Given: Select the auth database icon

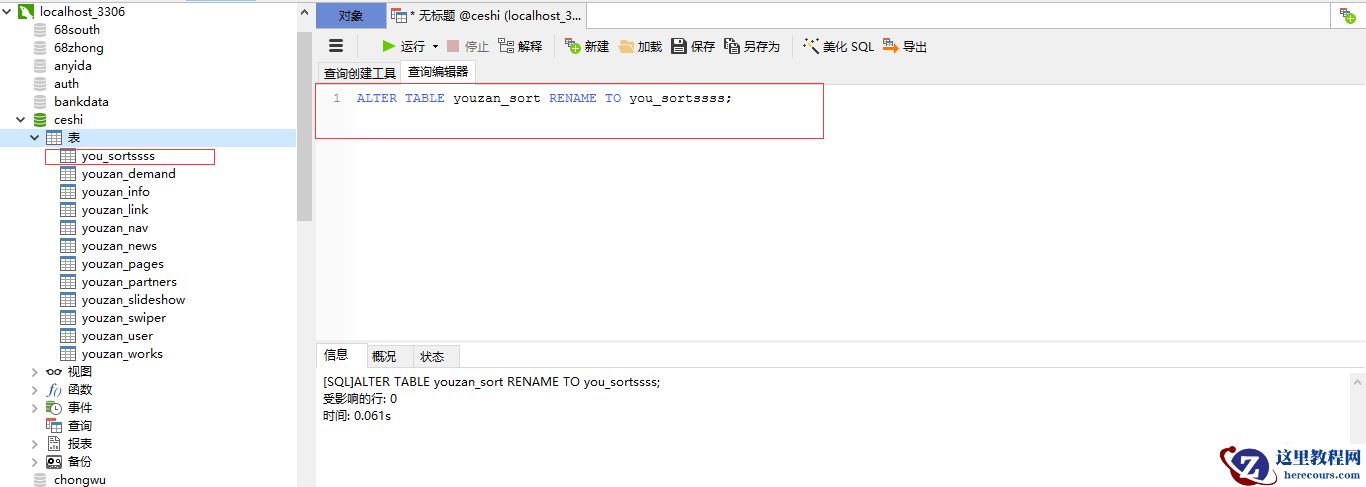Looking at the screenshot, I should tap(40, 83).
